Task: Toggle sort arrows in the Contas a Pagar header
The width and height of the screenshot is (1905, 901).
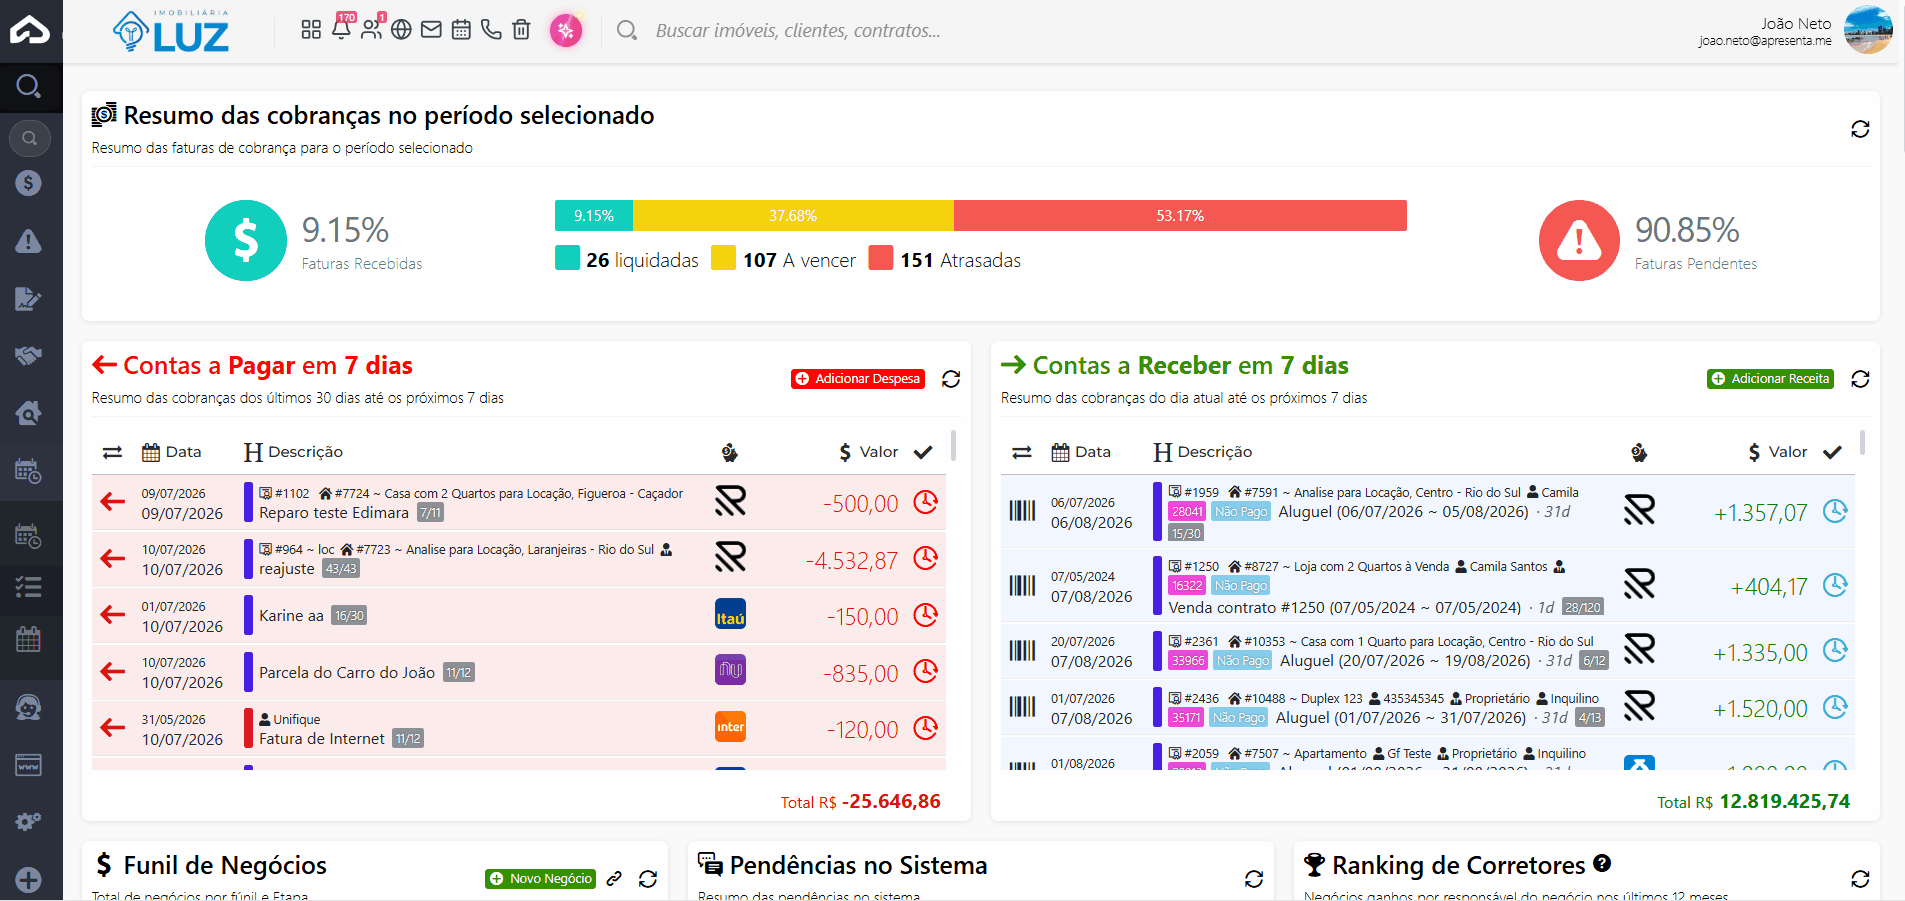Action: 112,453
